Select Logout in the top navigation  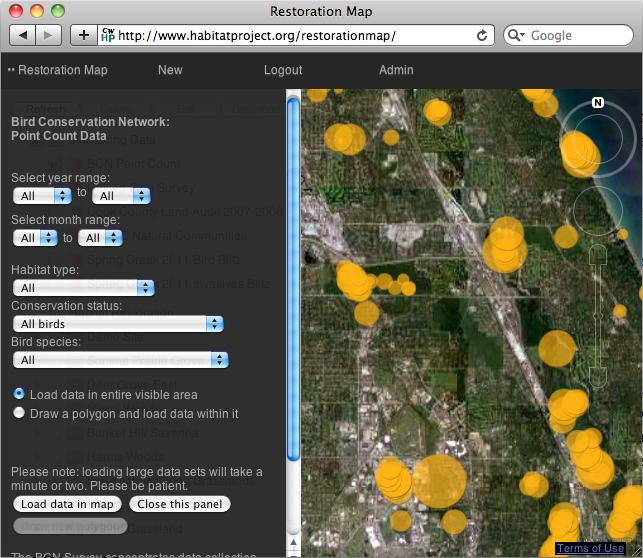point(283,70)
